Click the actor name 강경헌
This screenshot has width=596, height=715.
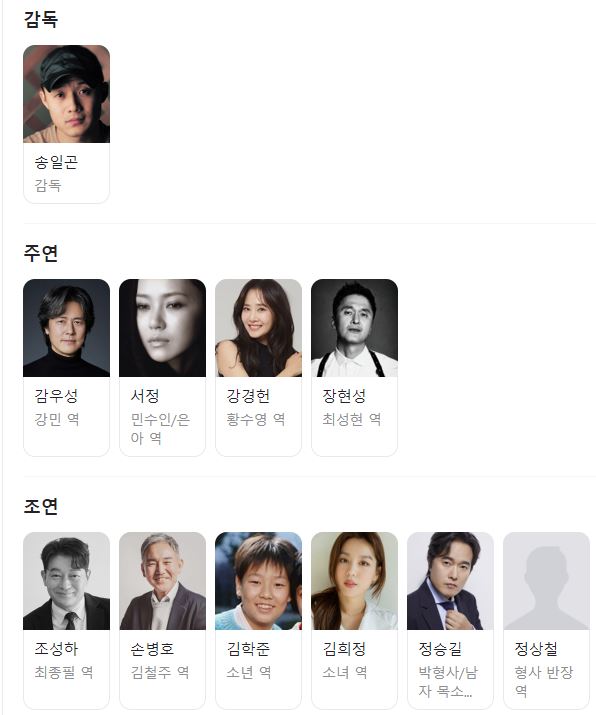pos(248,396)
